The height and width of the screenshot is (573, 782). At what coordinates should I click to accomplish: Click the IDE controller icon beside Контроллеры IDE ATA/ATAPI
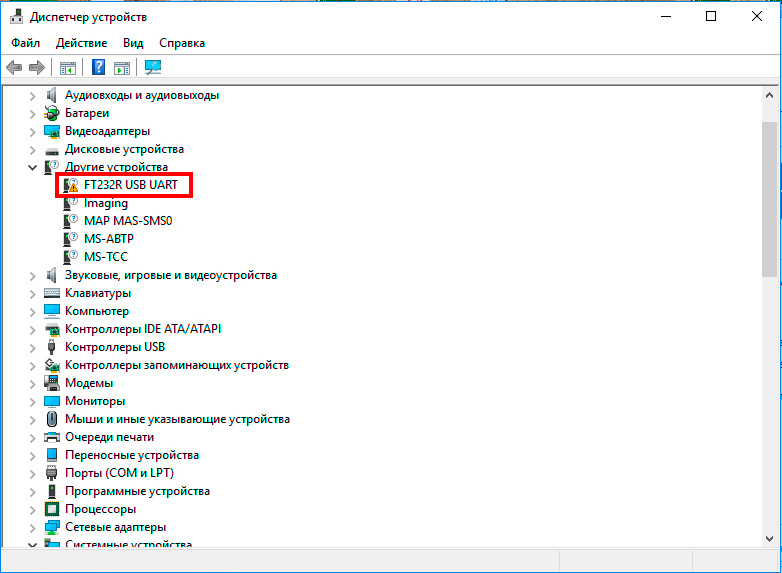[x=51, y=329]
